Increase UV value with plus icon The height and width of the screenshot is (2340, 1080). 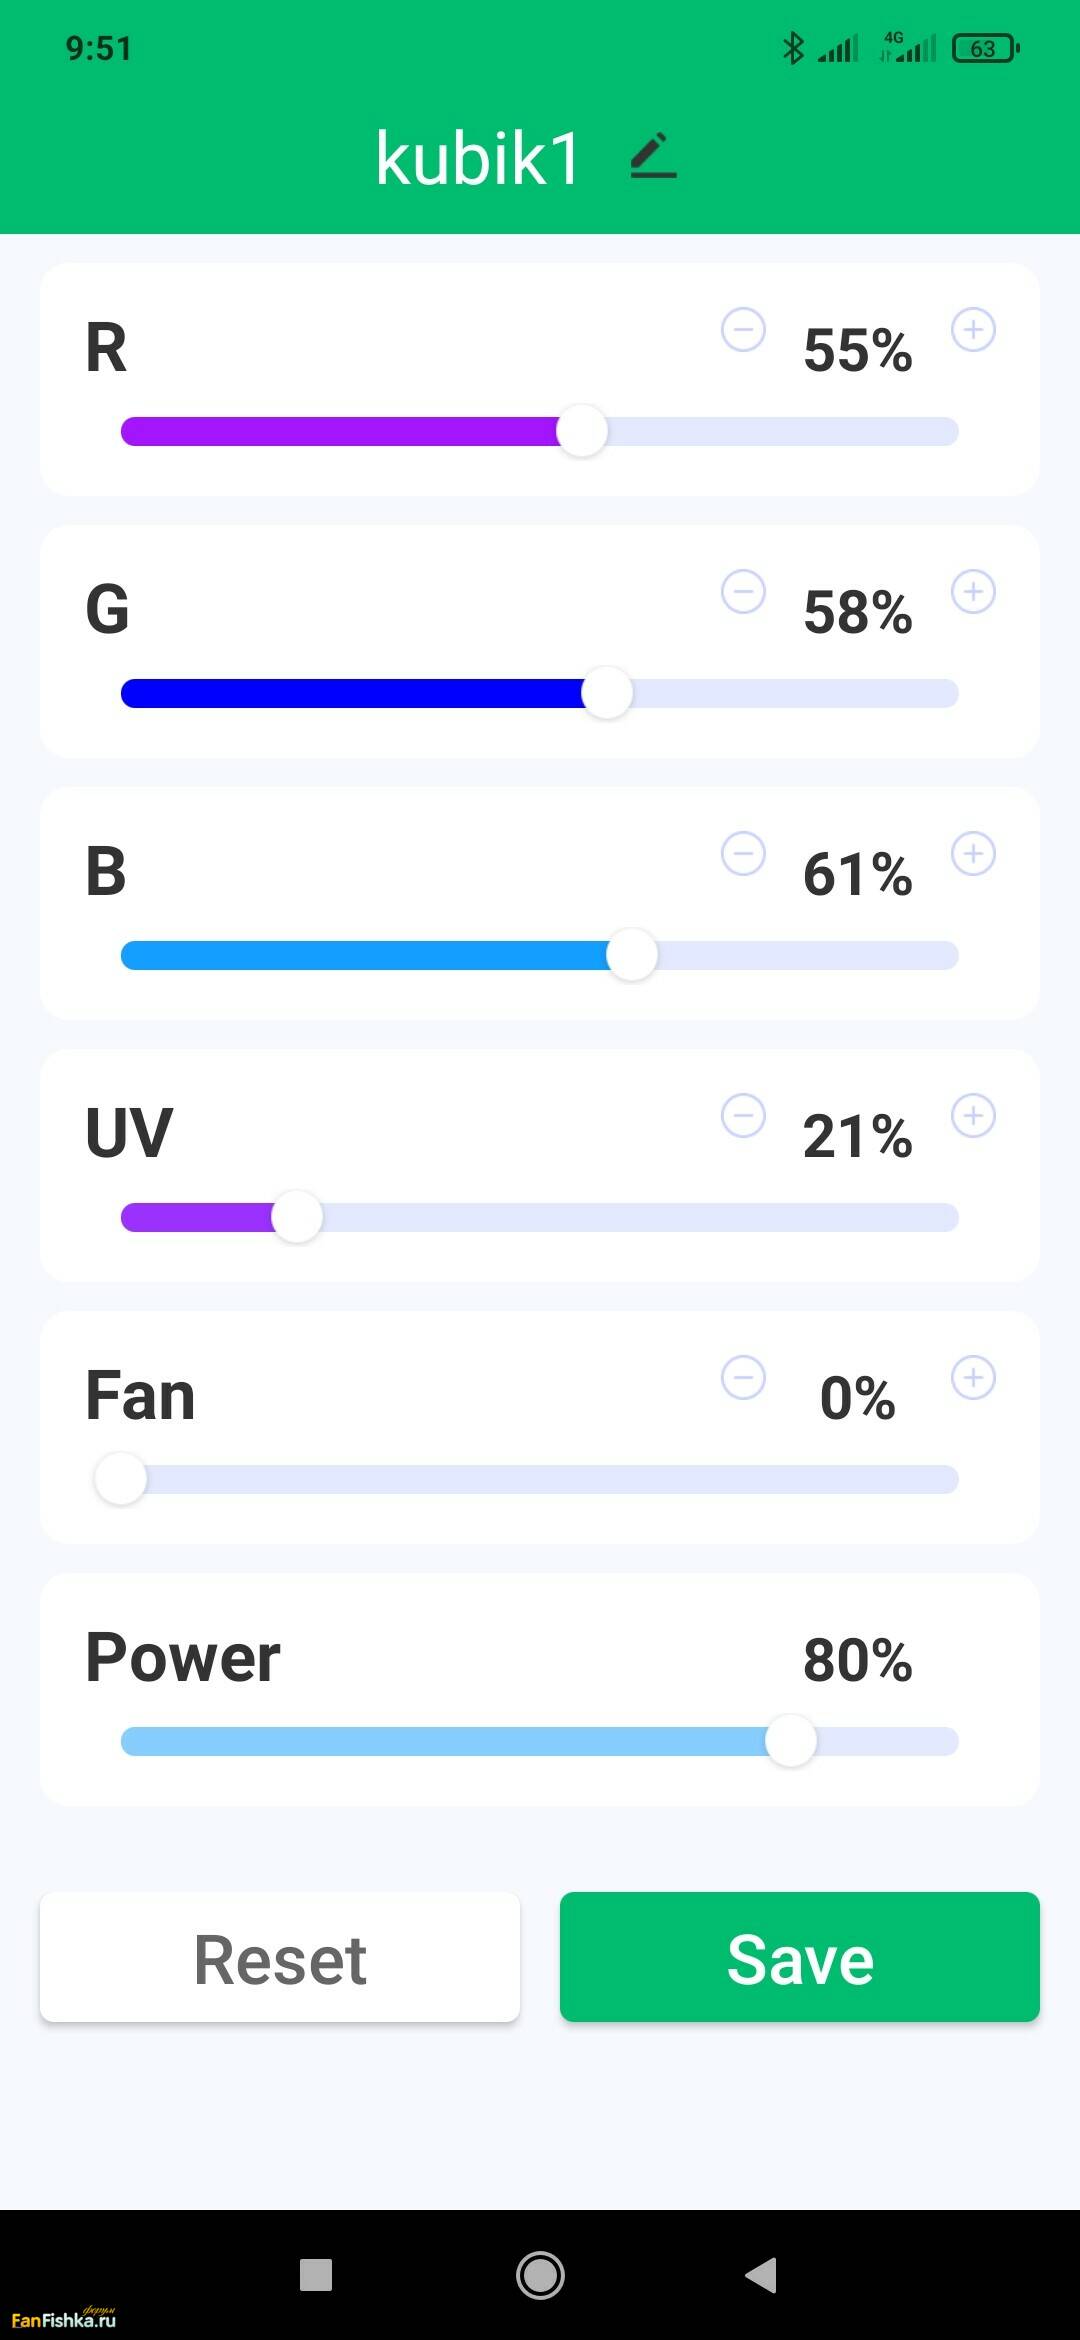coord(973,1116)
